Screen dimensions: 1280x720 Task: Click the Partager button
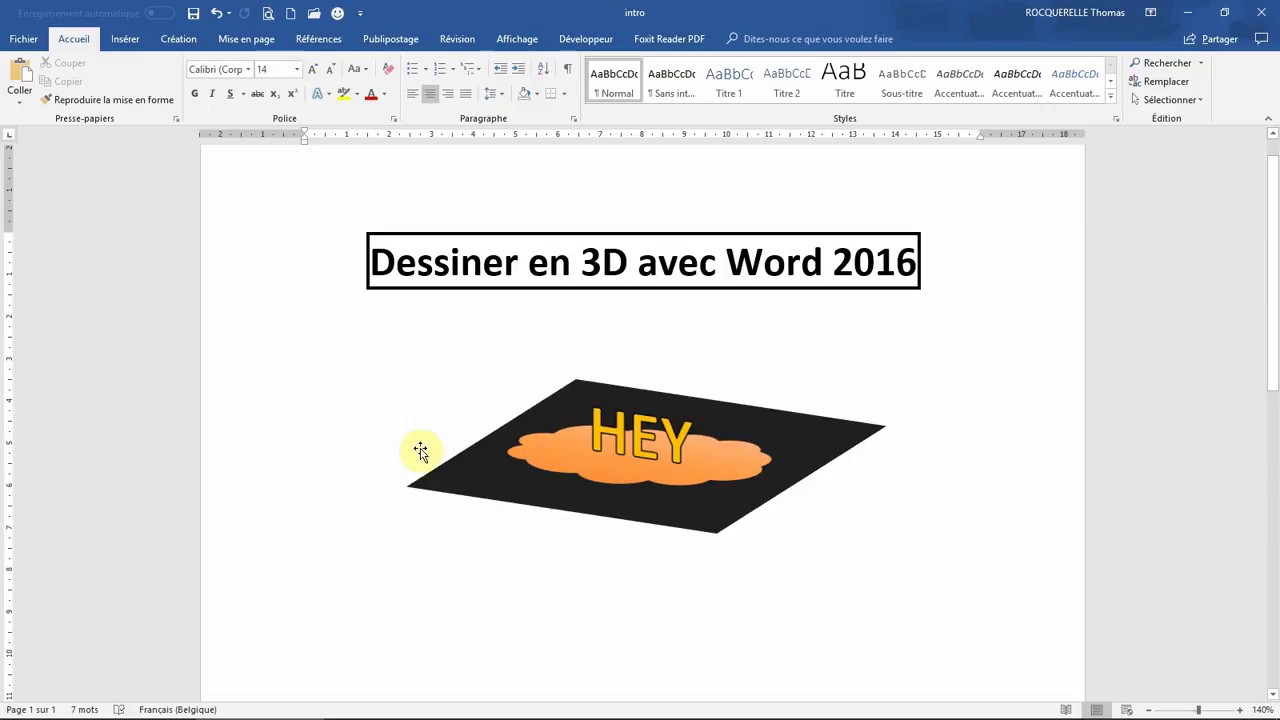(1211, 39)
